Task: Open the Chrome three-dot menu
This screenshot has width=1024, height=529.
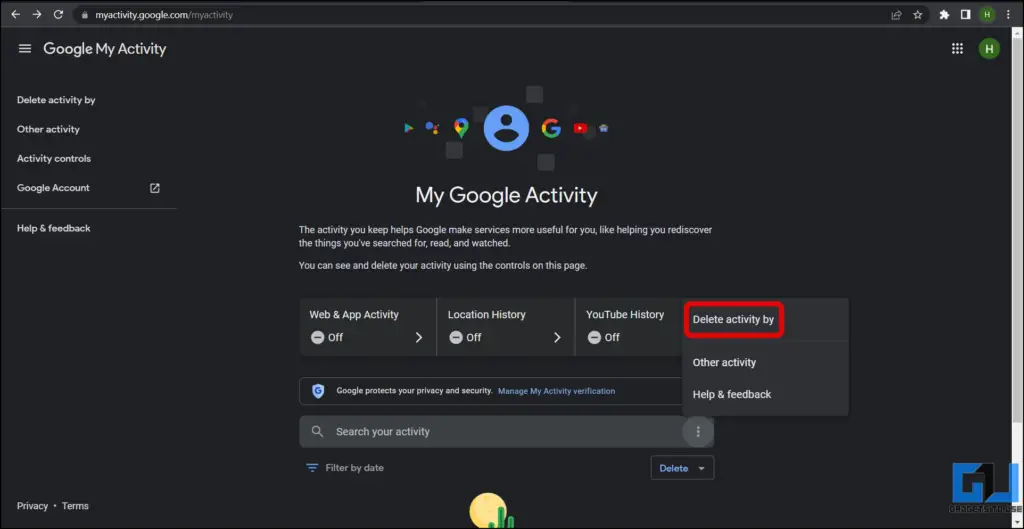Action: click(x=1008, y=14)
